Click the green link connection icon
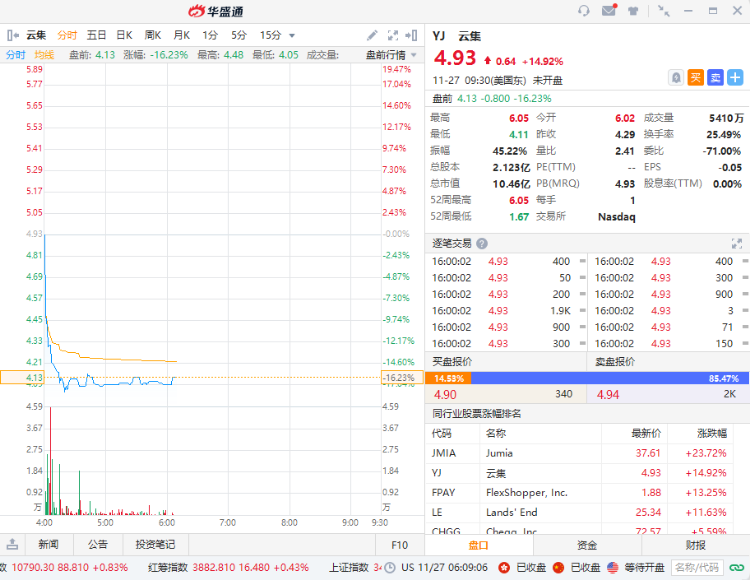Viewport: 750px width, 580px height. coord(737,568)
